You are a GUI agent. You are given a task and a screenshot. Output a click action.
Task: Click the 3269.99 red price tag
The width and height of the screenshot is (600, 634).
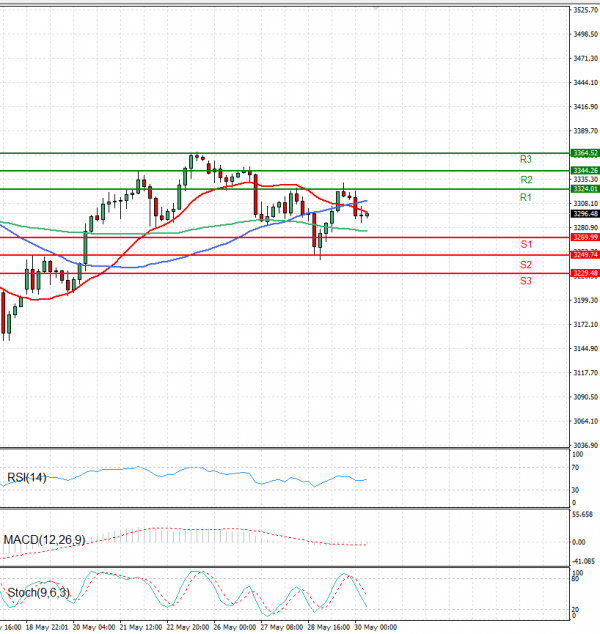pos(585,237)
